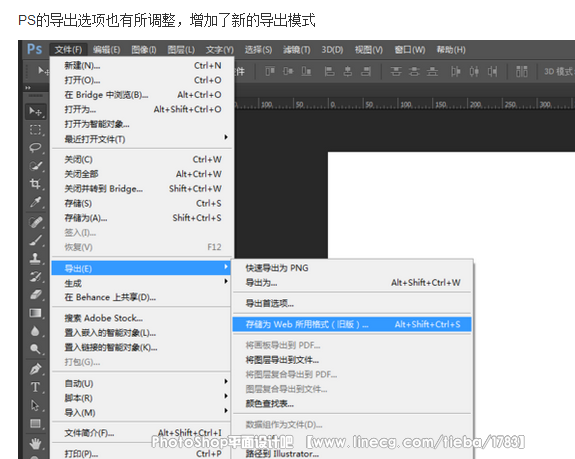Expand the 自动(U) submenu arrow
Viewport: 575px width, 459px height.
coord(226,382)
